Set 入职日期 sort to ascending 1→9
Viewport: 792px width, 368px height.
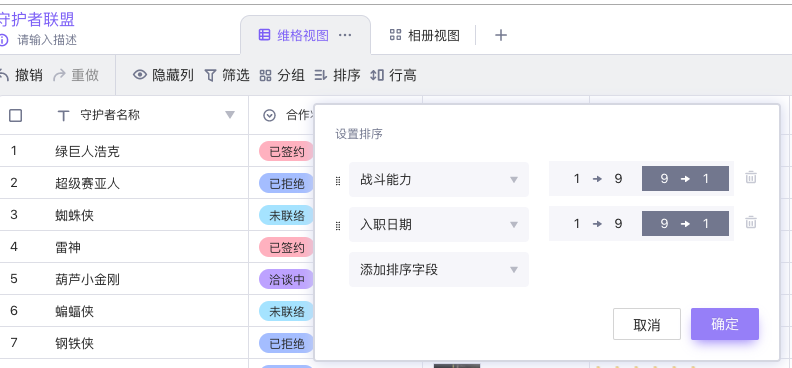(597, 223)
